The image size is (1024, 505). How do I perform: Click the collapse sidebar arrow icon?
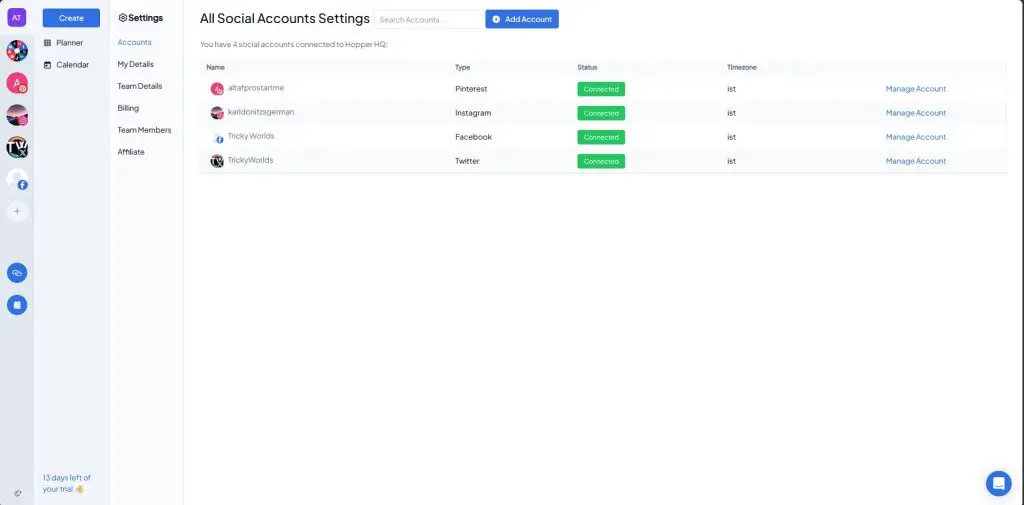[x=18, y=493]
